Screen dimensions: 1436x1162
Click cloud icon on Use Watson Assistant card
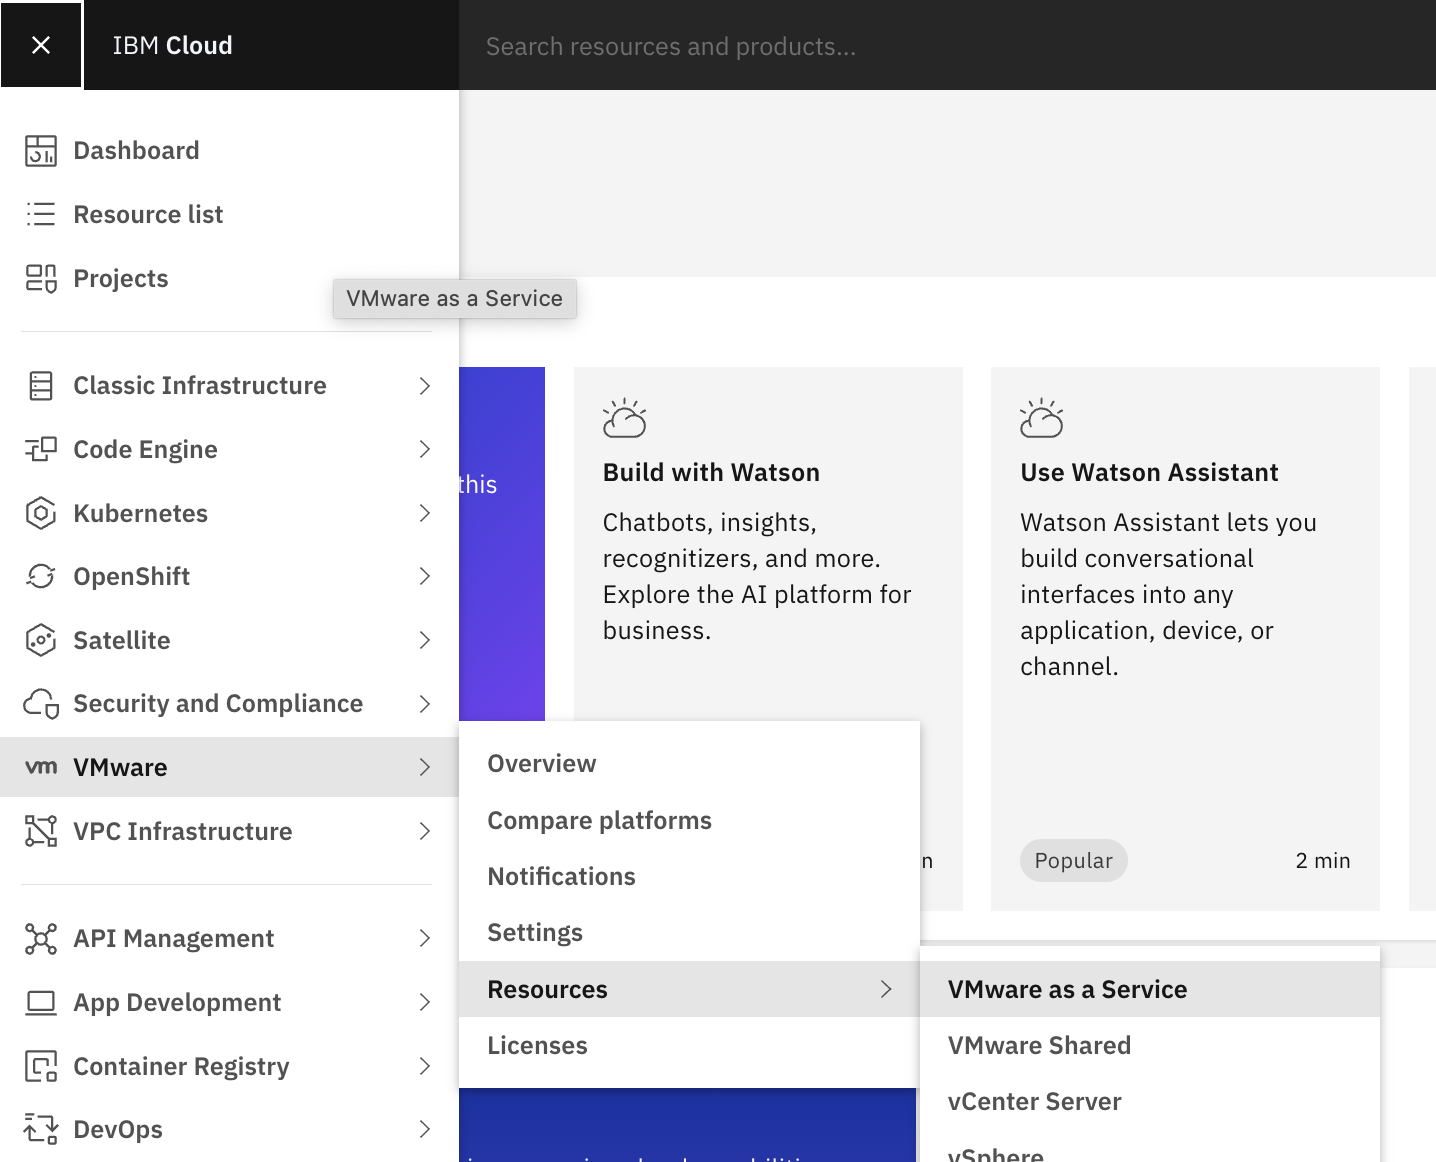1042,418
